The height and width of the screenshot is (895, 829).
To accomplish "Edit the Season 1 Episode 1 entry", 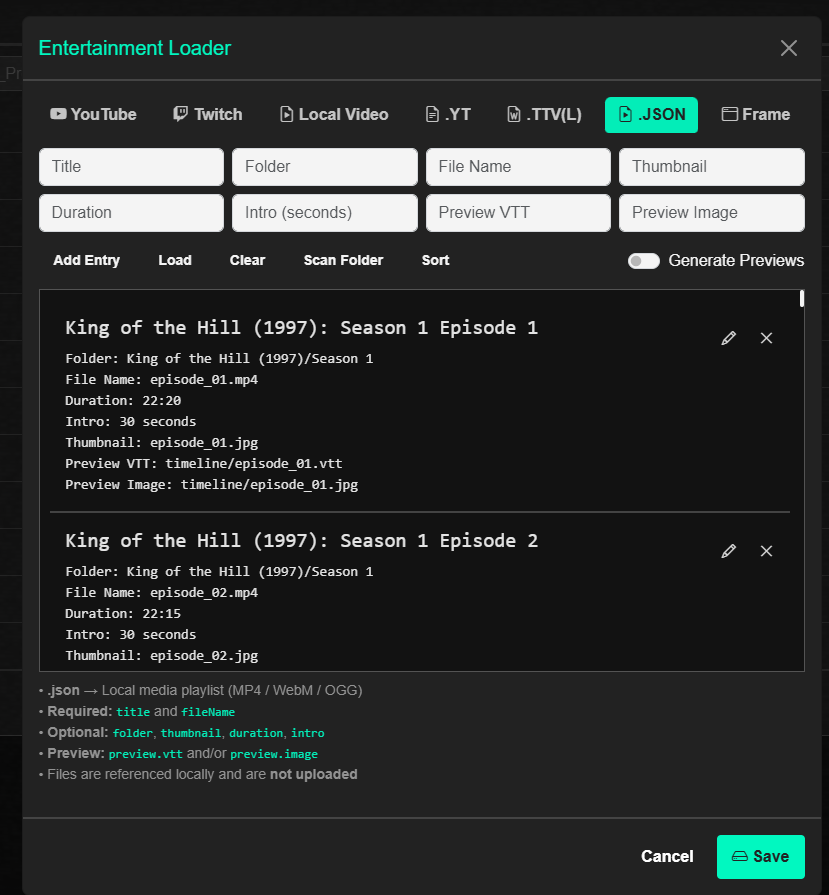I will (x=728, y=338).
